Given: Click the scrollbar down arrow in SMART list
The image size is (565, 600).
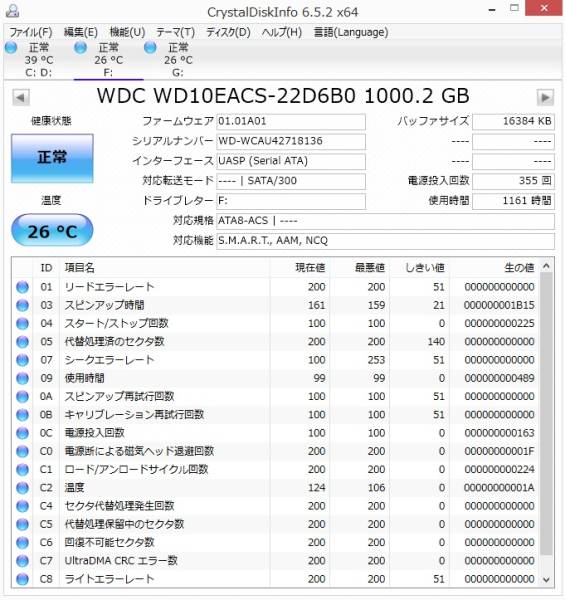Looking at the screenshot, I should click(546, 580).
